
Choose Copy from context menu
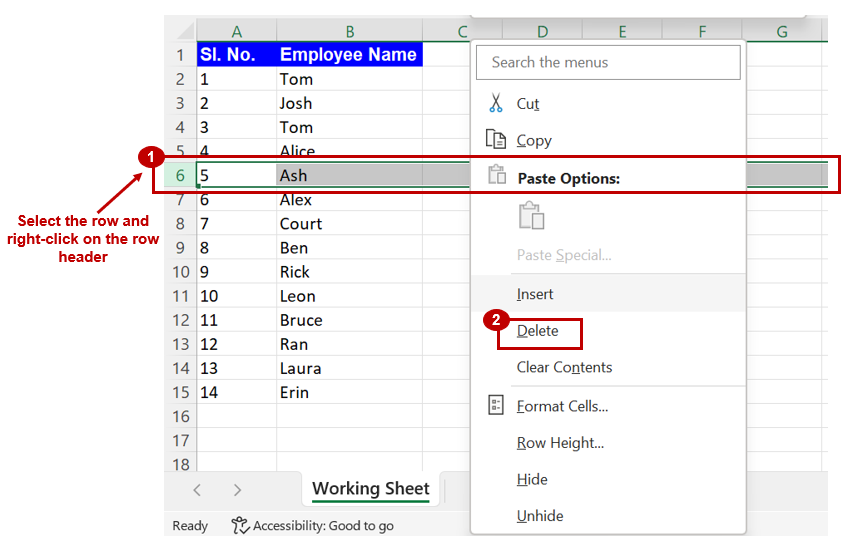pyautogui.click(x=608, y=140)
